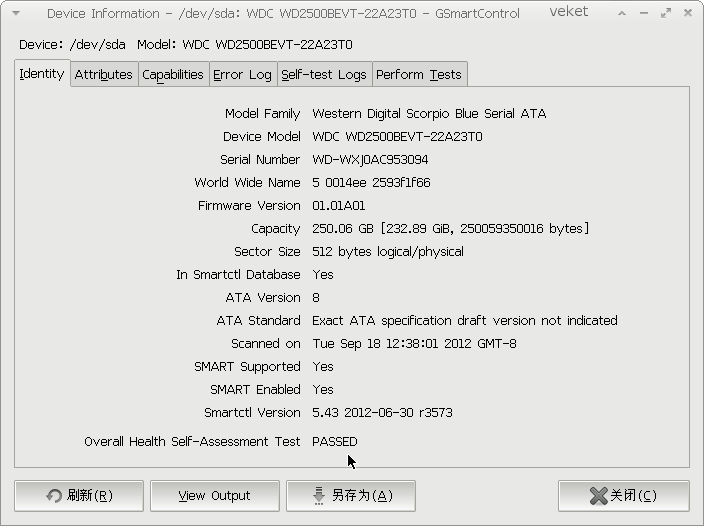
Task: Switch to the Attributes tab
Action: [104, 74]
